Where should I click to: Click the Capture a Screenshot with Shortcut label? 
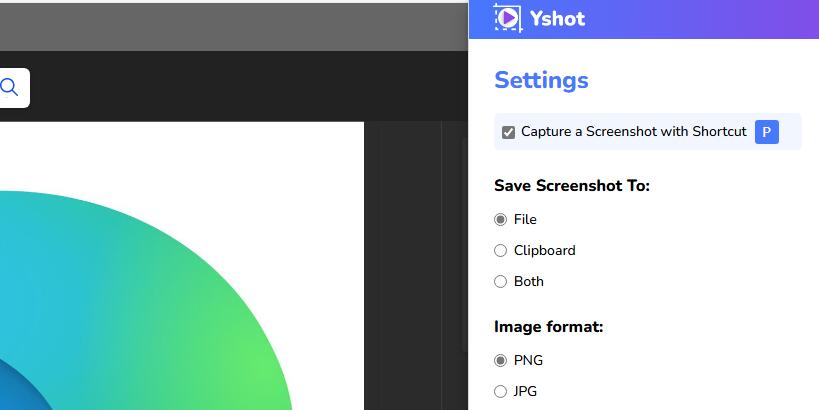tap(633, 132)
